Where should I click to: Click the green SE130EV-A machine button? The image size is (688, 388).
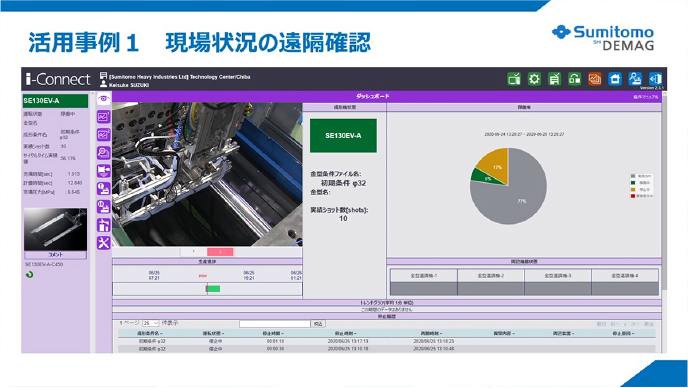[x=343, y=136]
